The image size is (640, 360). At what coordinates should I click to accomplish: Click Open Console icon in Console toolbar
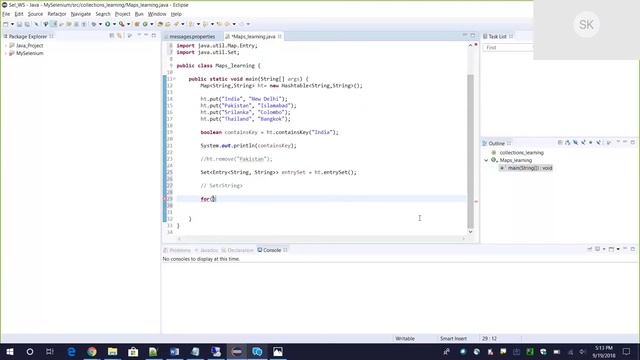[611, 249]
